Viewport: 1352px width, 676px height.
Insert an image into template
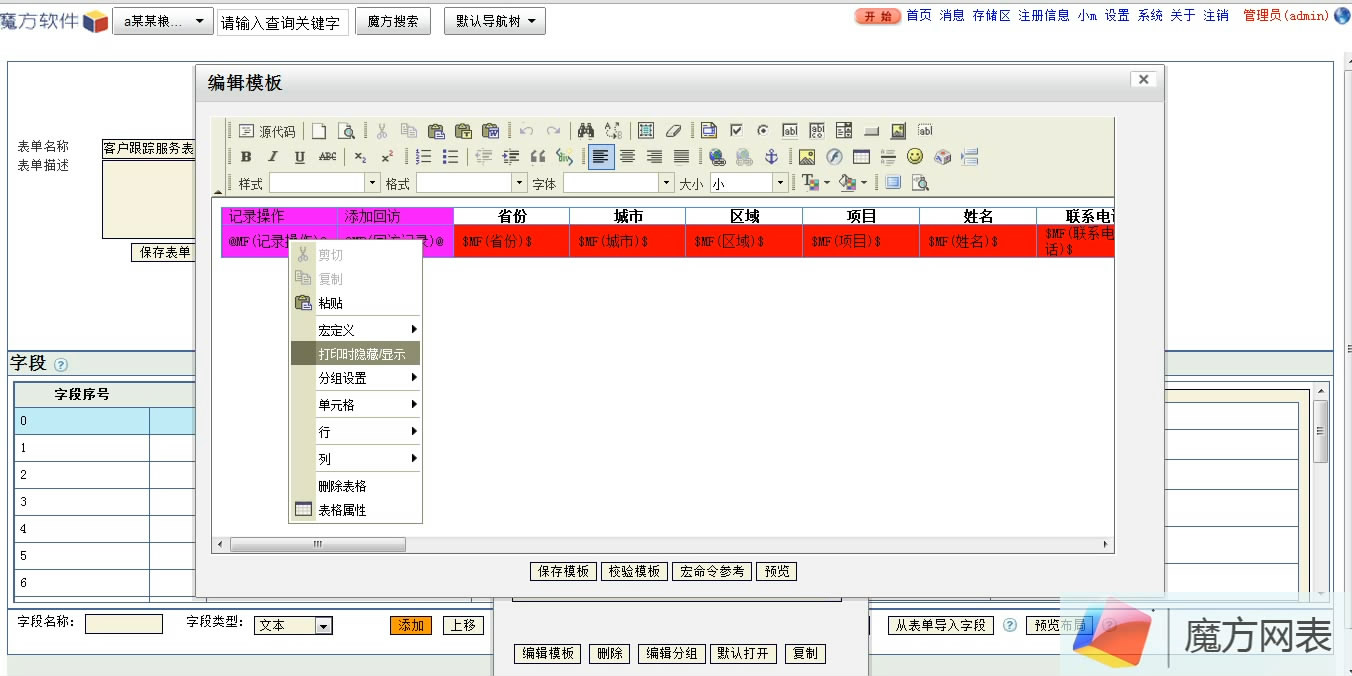coord(807,157)
